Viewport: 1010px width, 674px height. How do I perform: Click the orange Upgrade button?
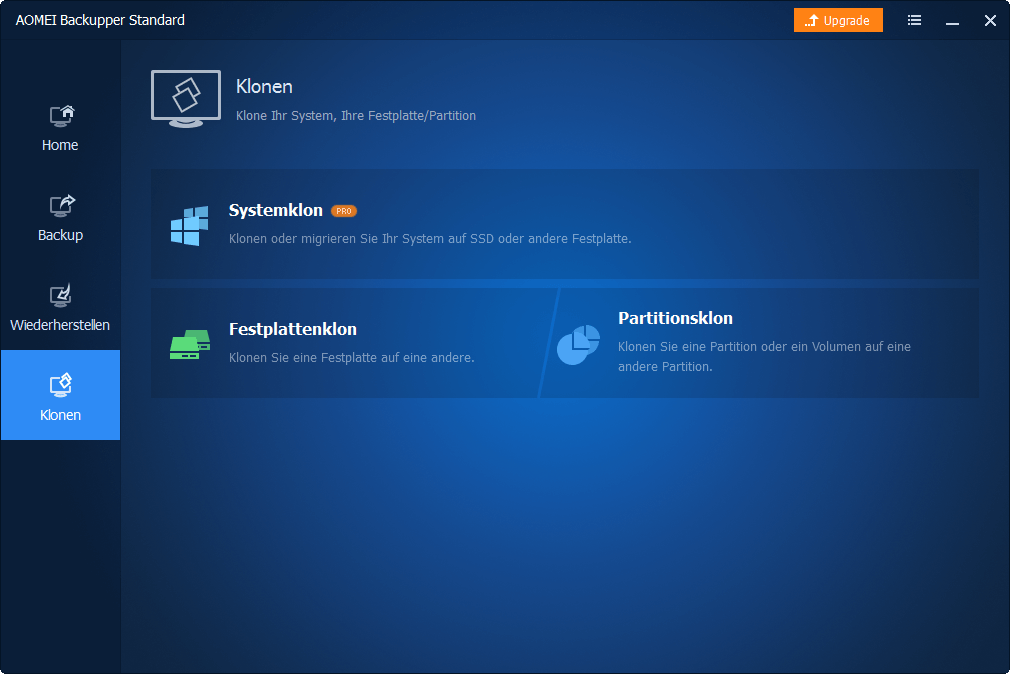[838, 21]
